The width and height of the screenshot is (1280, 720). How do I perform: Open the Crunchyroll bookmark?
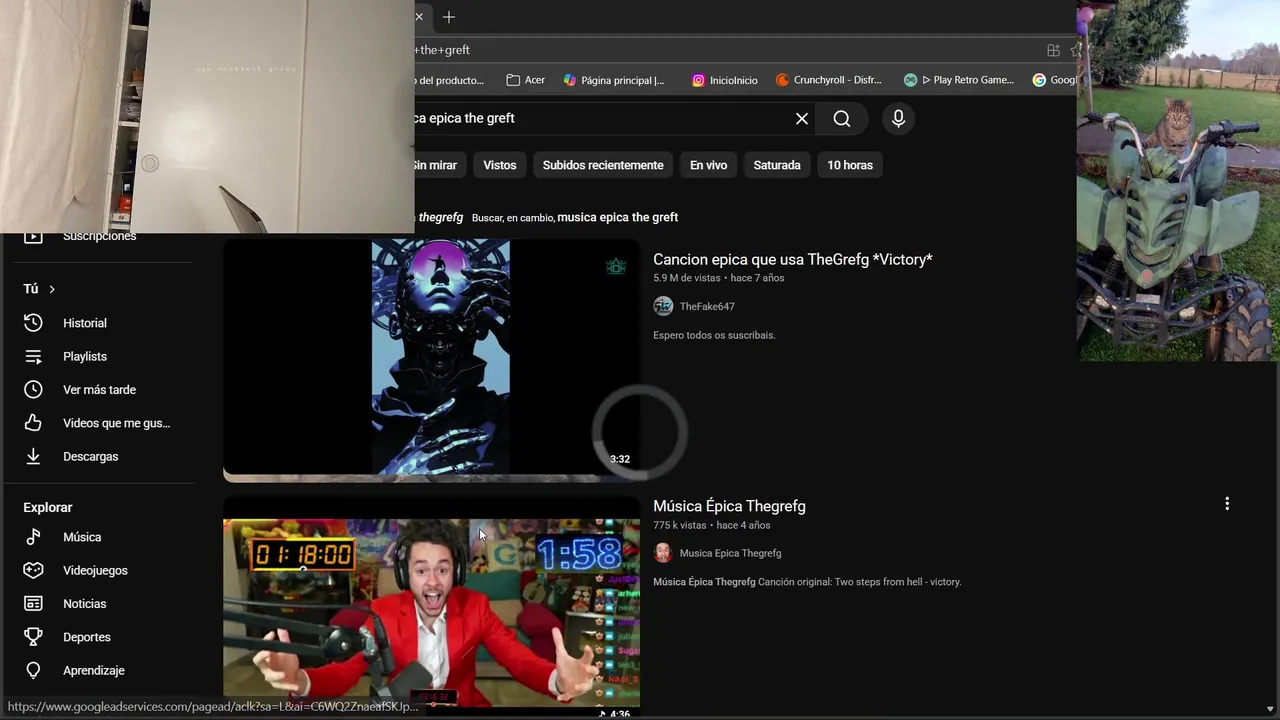(829, 80)
